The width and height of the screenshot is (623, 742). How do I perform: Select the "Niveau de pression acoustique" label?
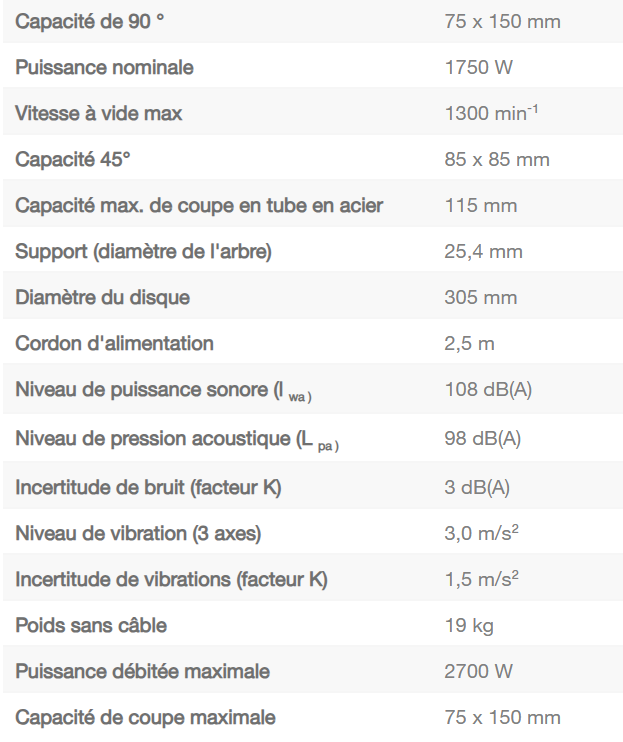coord(177,438)
